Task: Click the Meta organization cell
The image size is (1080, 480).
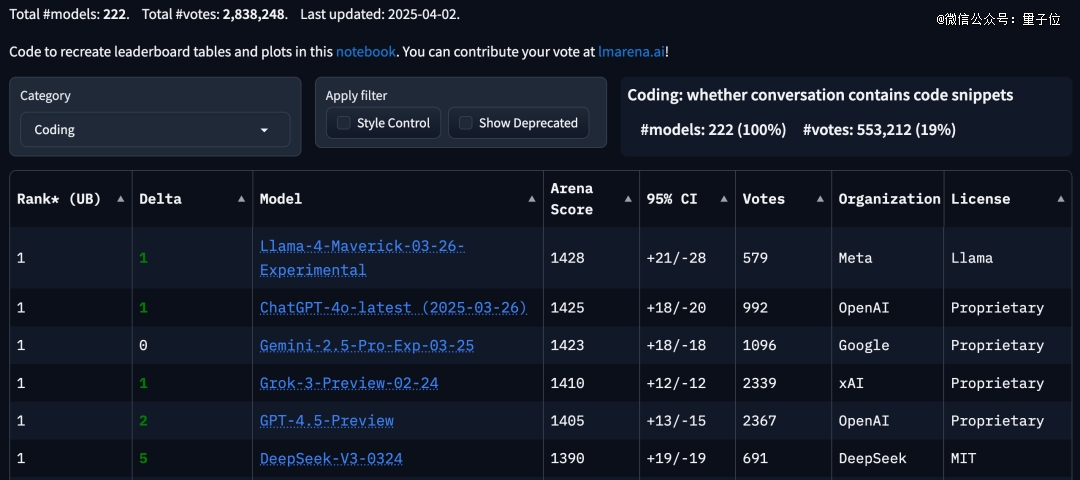Action: tap(855, 258)
